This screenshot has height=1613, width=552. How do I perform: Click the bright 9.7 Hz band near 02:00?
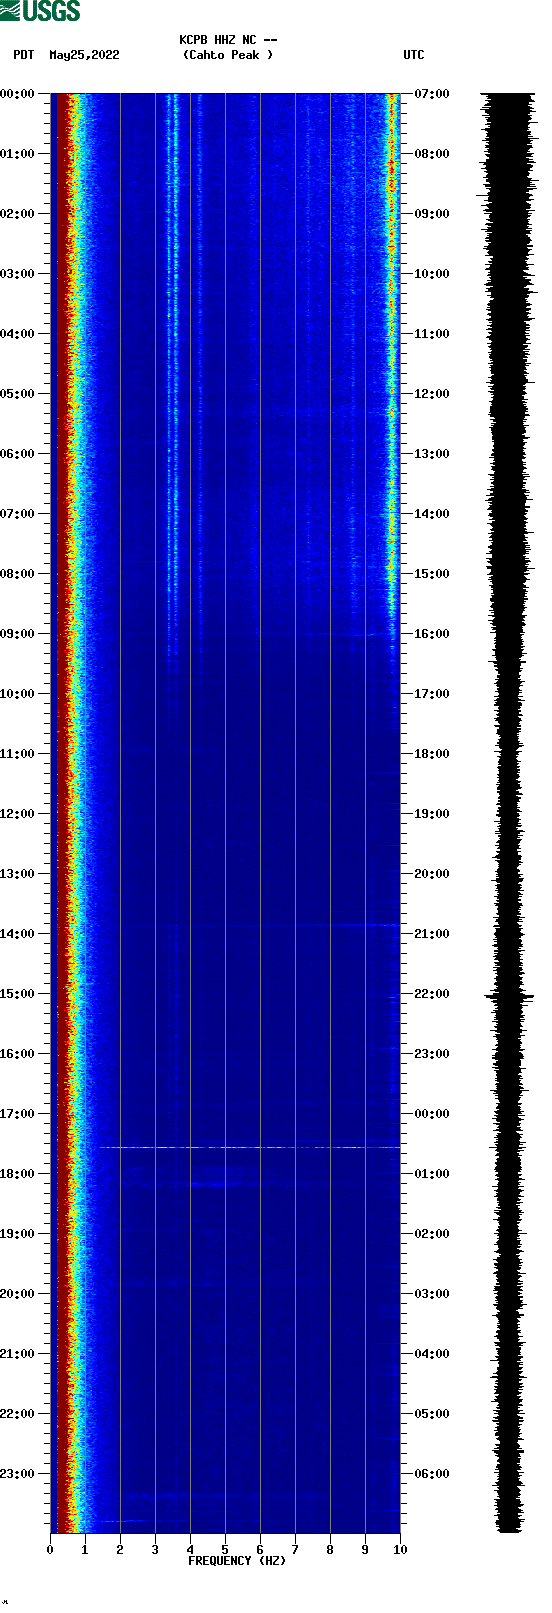pos(391,214)
